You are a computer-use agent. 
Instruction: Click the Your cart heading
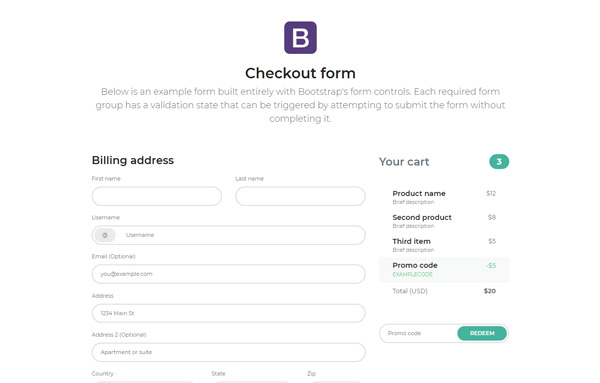(404, 162)
